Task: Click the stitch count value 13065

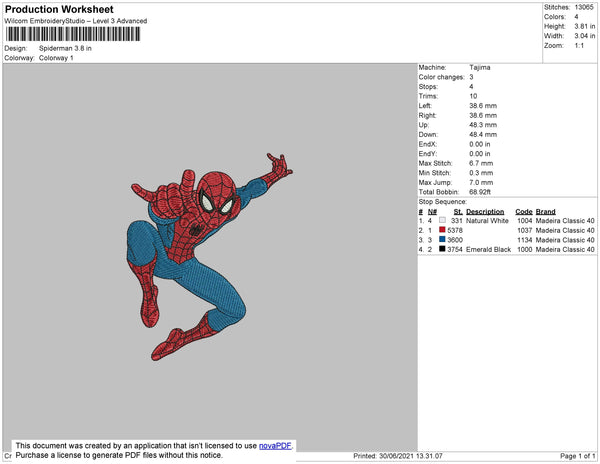Action: click(584, 7)
